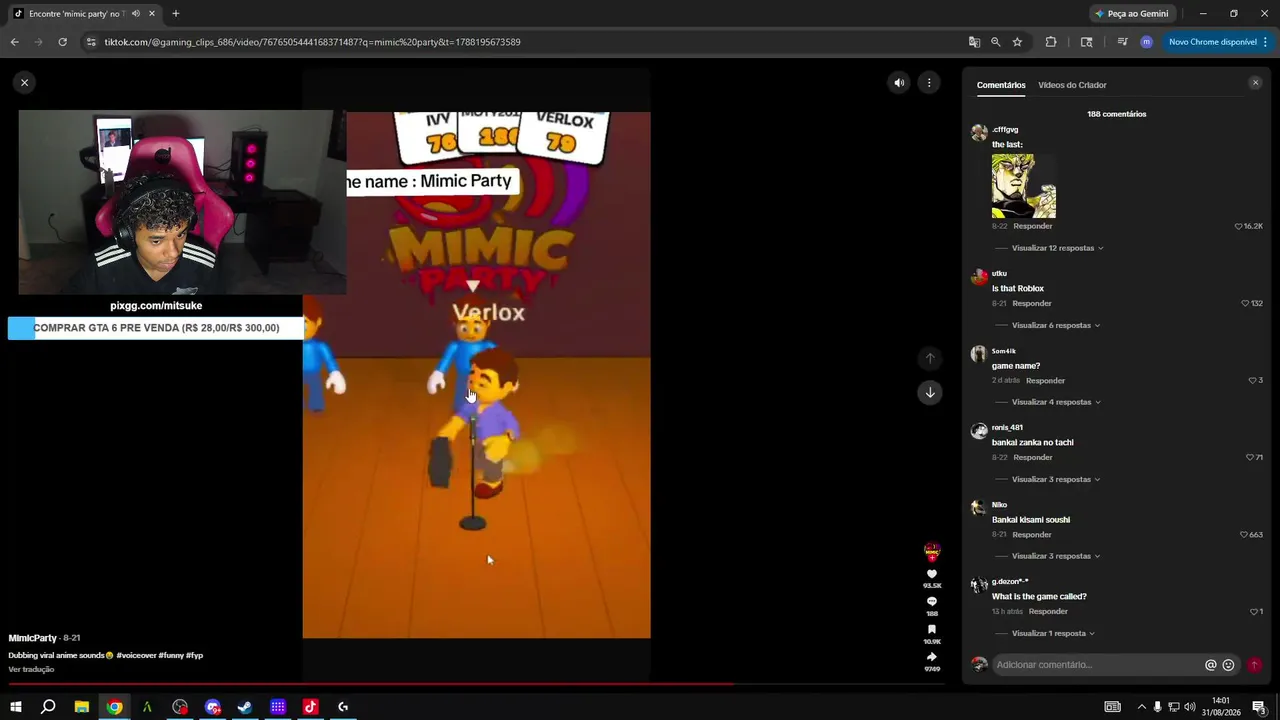Click the Ver tradução link
Image resolution: width=1280 pixels, height=720 pixels.
(x=31, y=669)
